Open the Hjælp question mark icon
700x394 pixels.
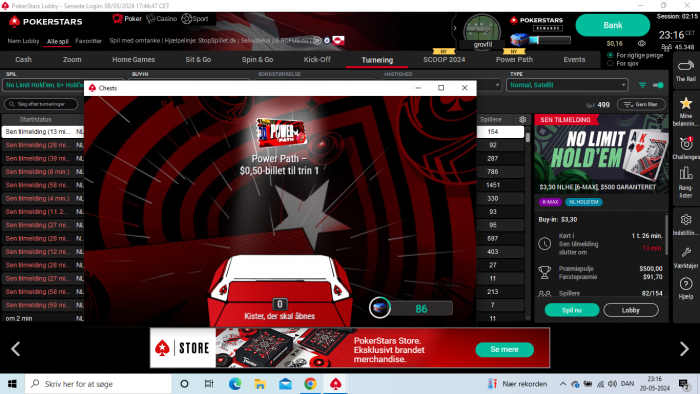click(x=686, y=284)
